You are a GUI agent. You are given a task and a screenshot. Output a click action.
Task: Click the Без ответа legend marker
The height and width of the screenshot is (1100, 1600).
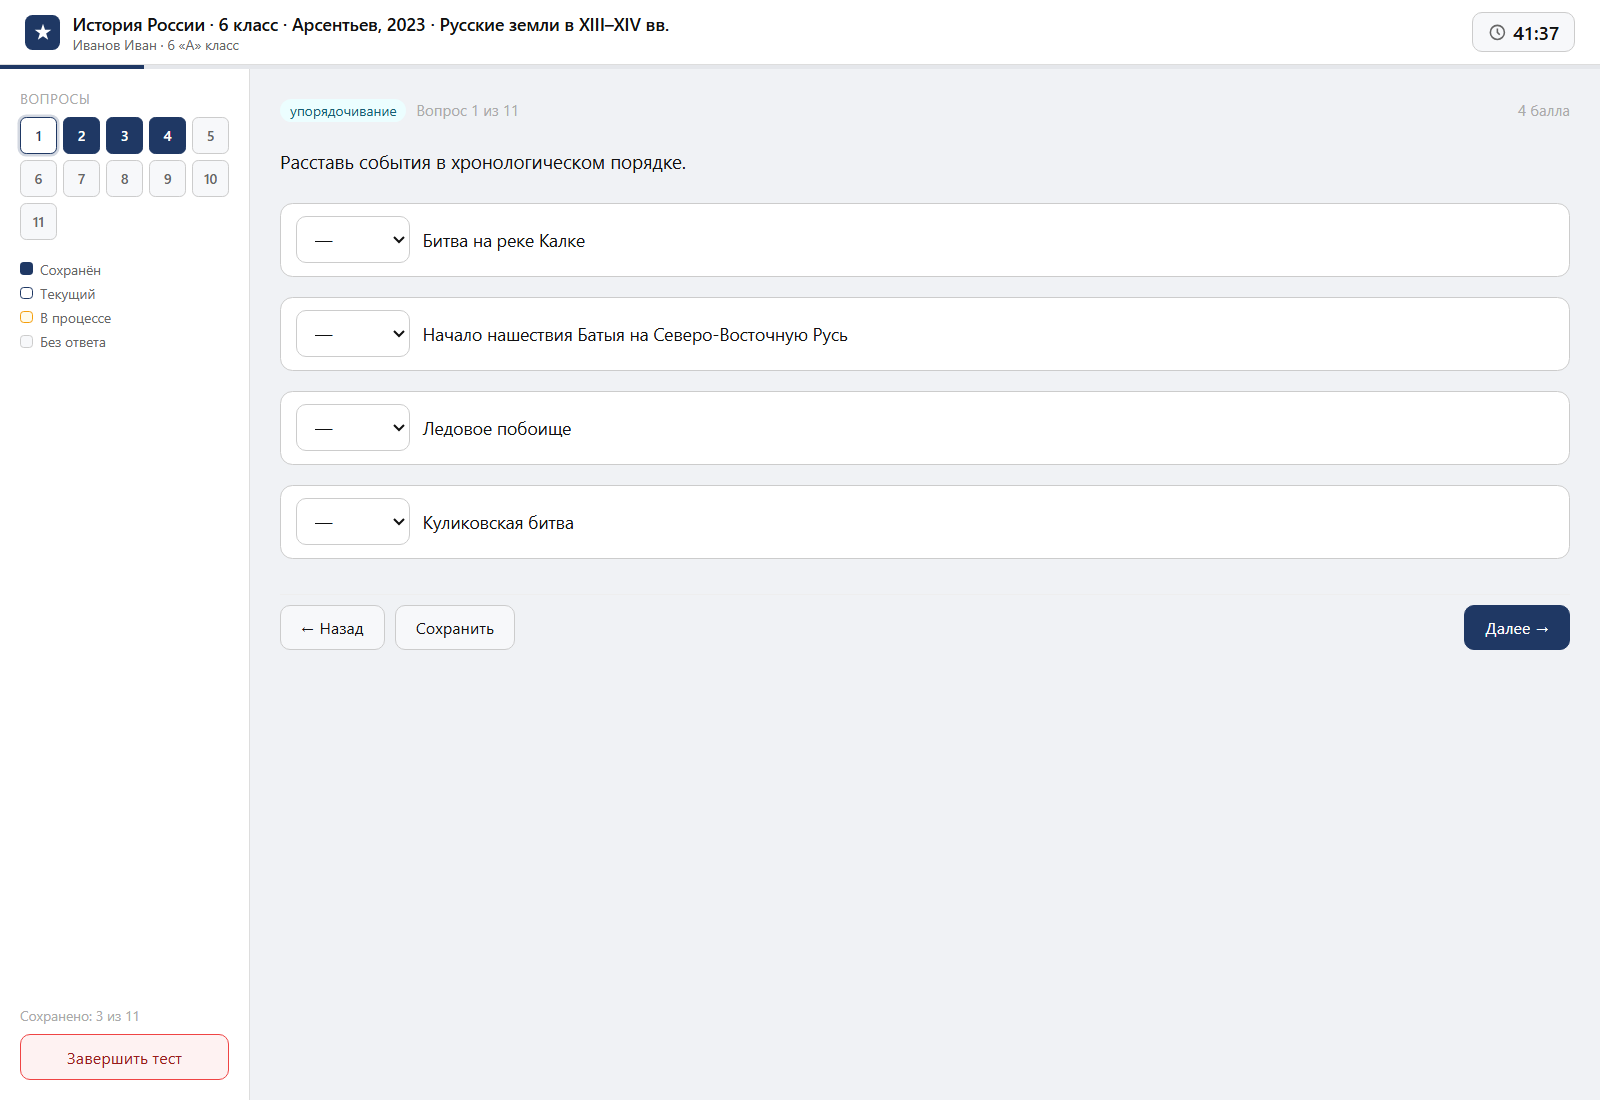[x=27, y=341]
